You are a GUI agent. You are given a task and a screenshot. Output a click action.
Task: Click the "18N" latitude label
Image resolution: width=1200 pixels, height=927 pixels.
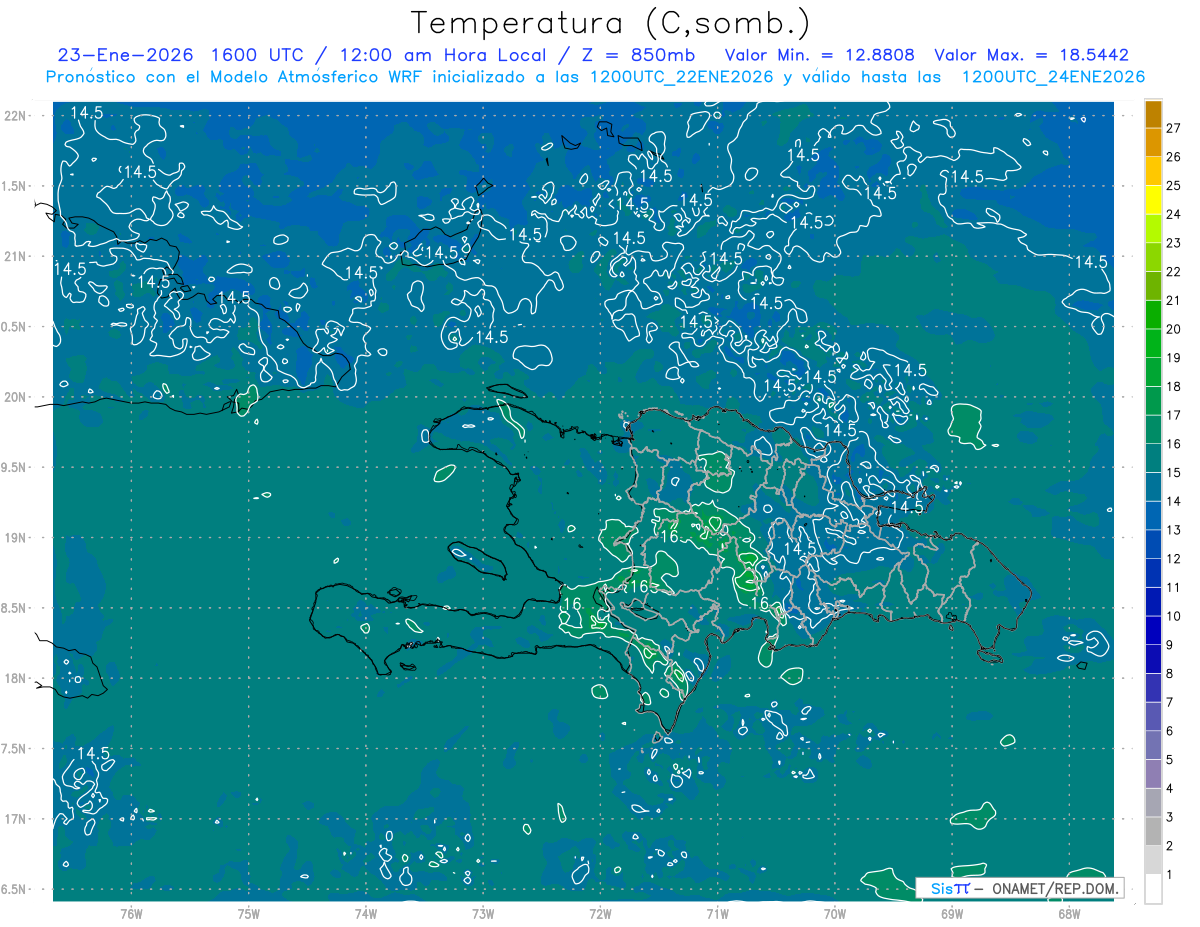[15, 679]
